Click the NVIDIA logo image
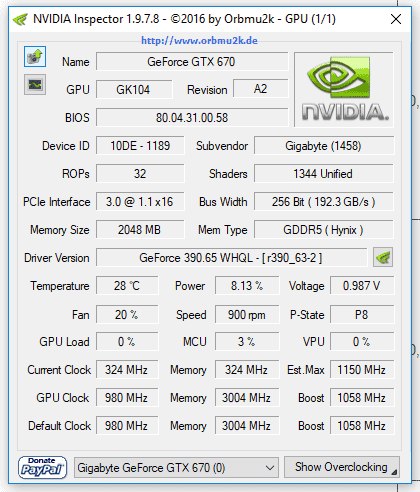420x492 pixels. (344, 89)
